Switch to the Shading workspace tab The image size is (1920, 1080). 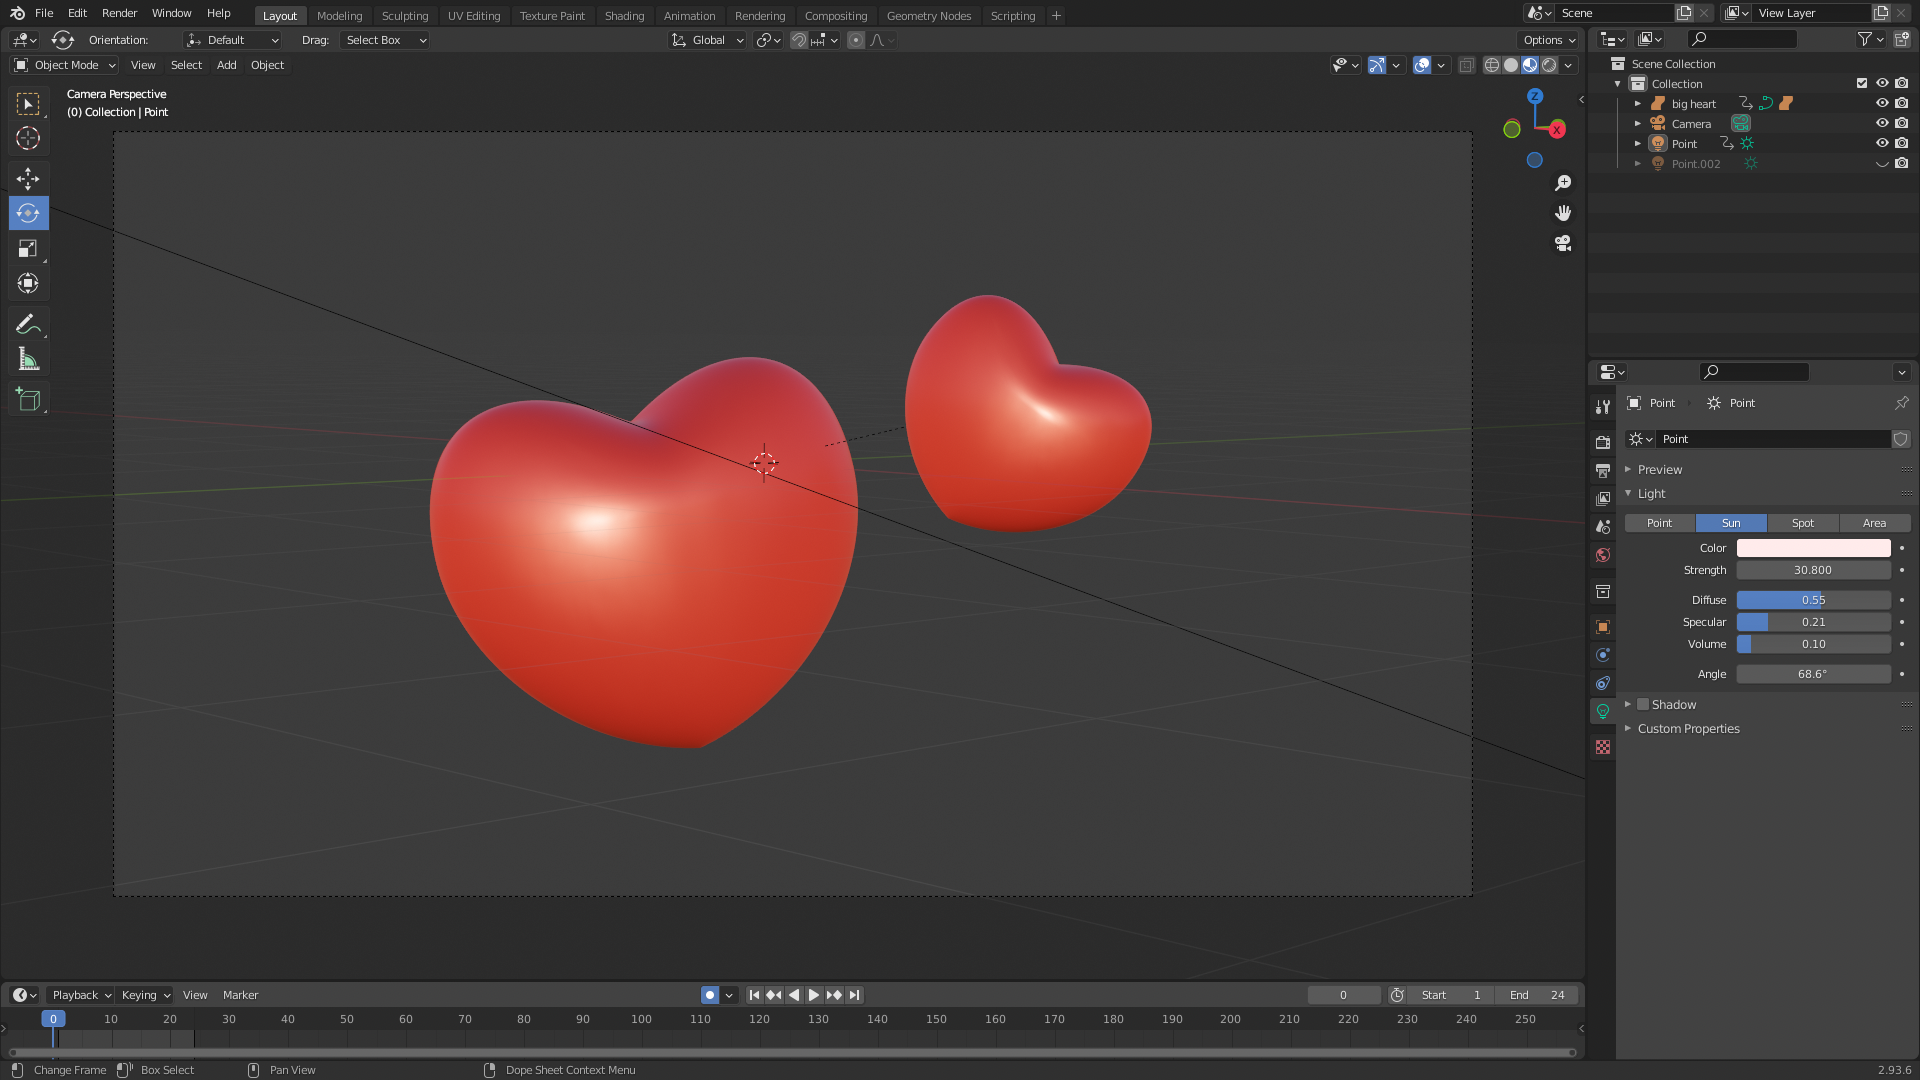(624, 16)
